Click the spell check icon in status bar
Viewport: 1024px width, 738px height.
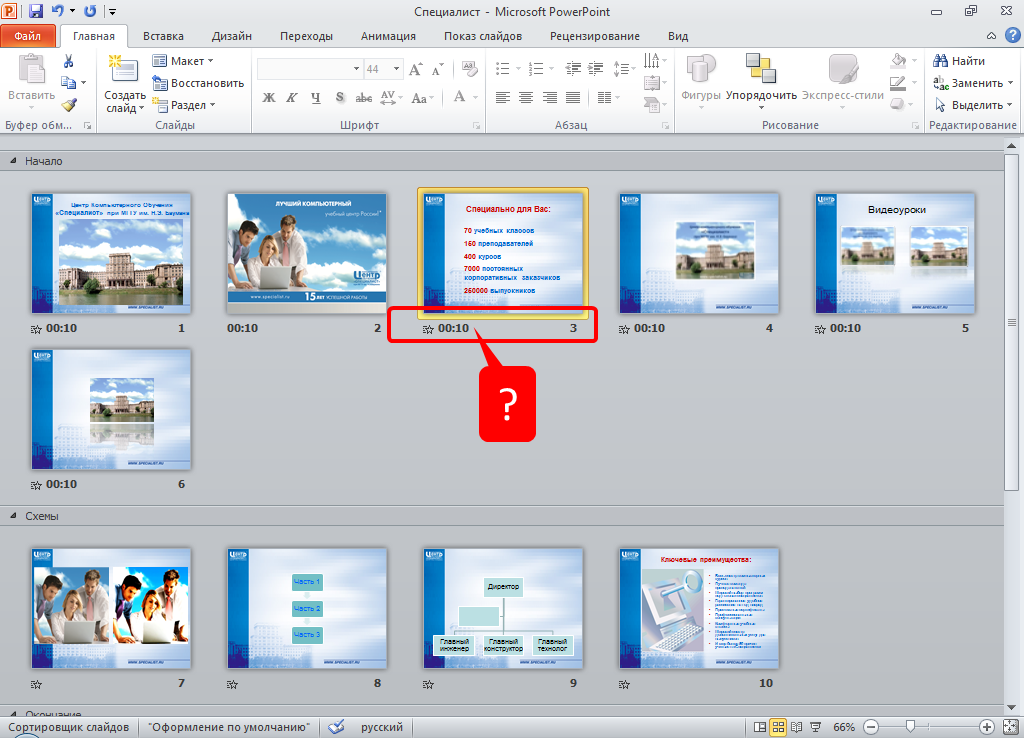pyautogui.click(x=337, y=727)
